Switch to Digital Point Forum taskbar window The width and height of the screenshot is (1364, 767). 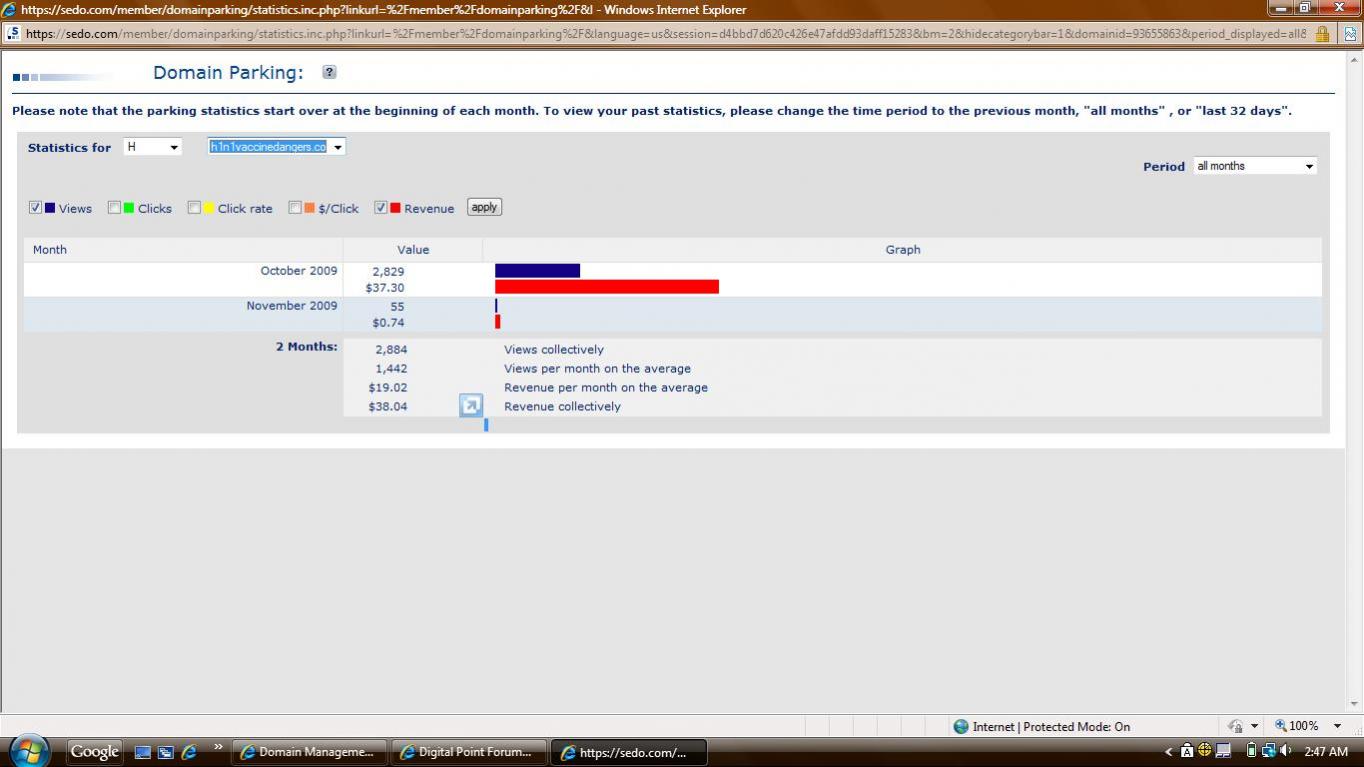tap(468, 752)
